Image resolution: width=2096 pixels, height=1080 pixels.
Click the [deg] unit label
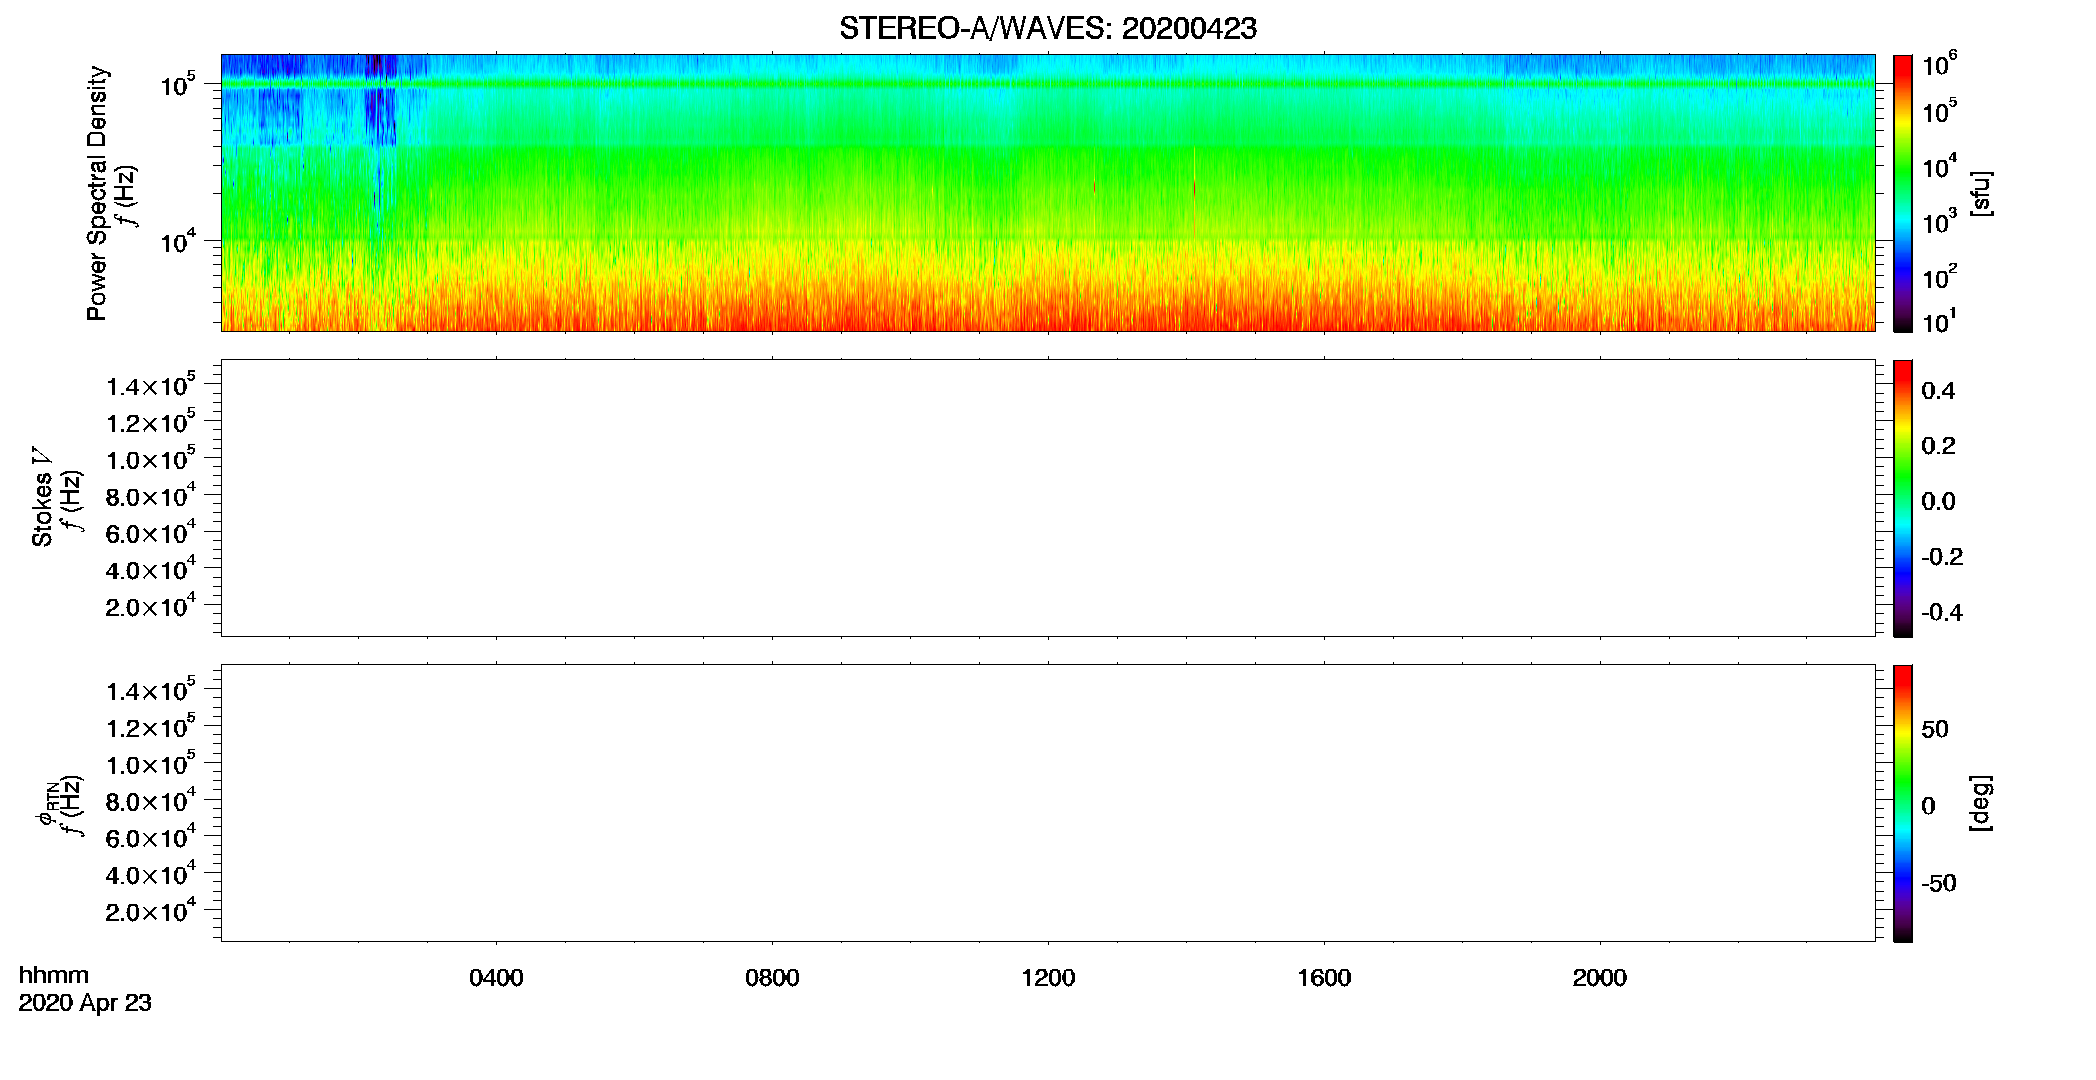(1981, 803)
